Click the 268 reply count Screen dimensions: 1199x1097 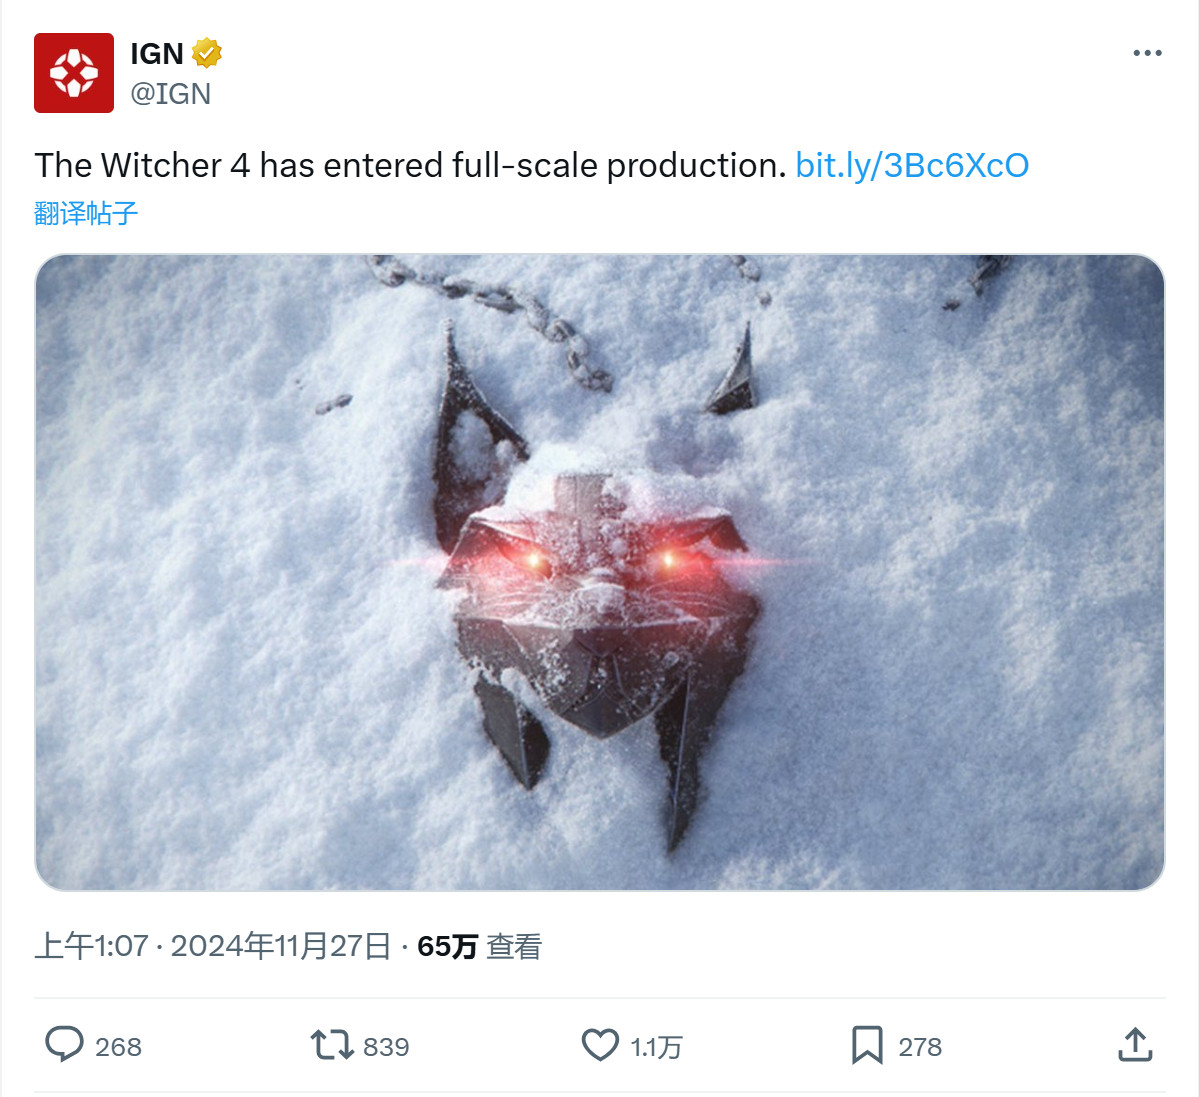coord(118,1047)
